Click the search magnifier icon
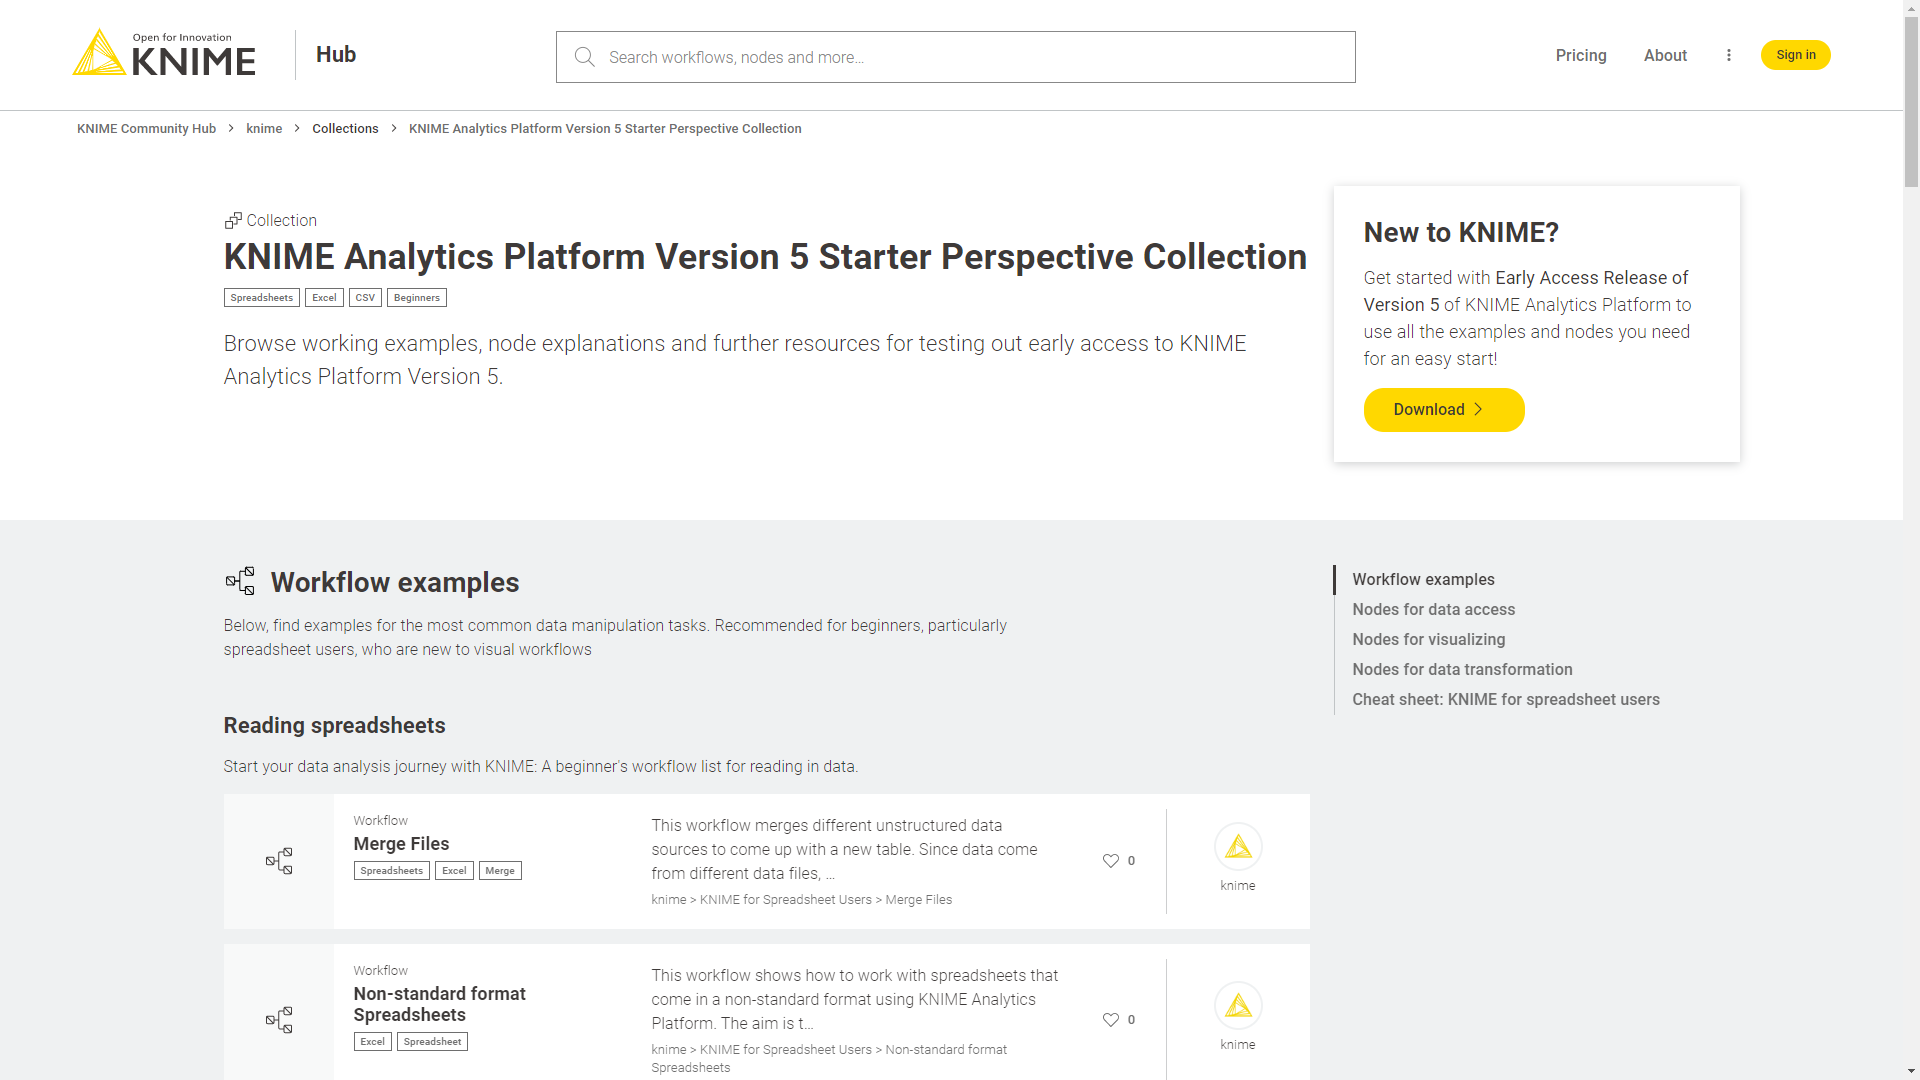 tap(585, 57)
